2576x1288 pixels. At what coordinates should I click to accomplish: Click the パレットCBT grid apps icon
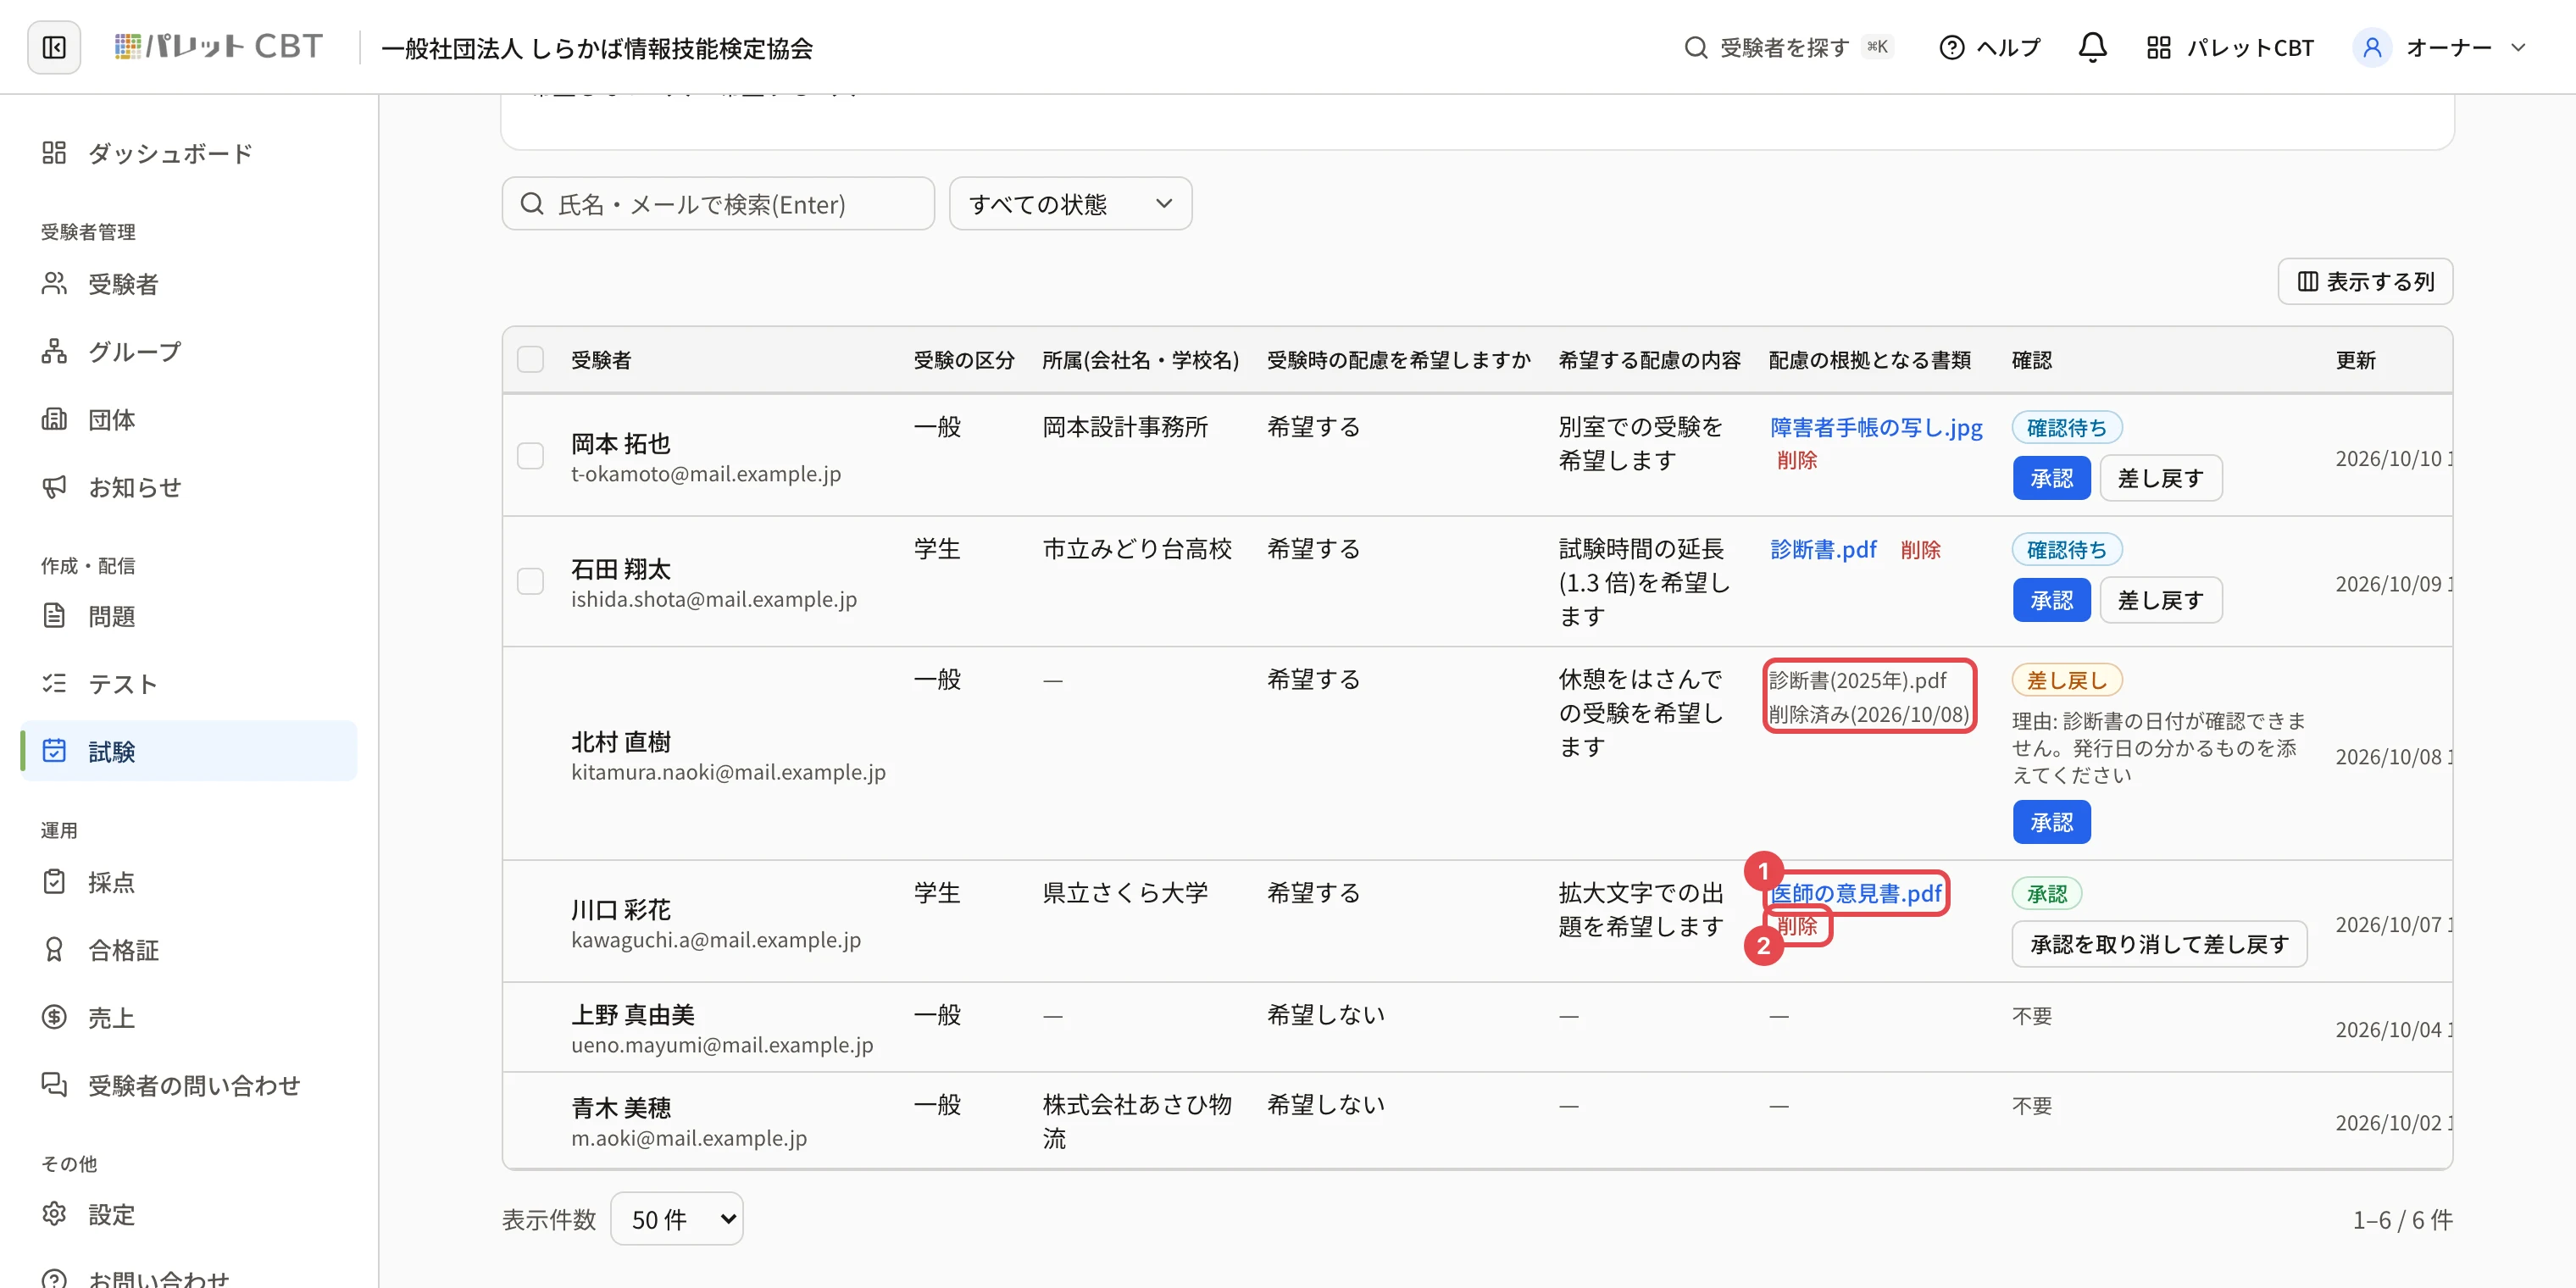click(x=2158, y=47)
